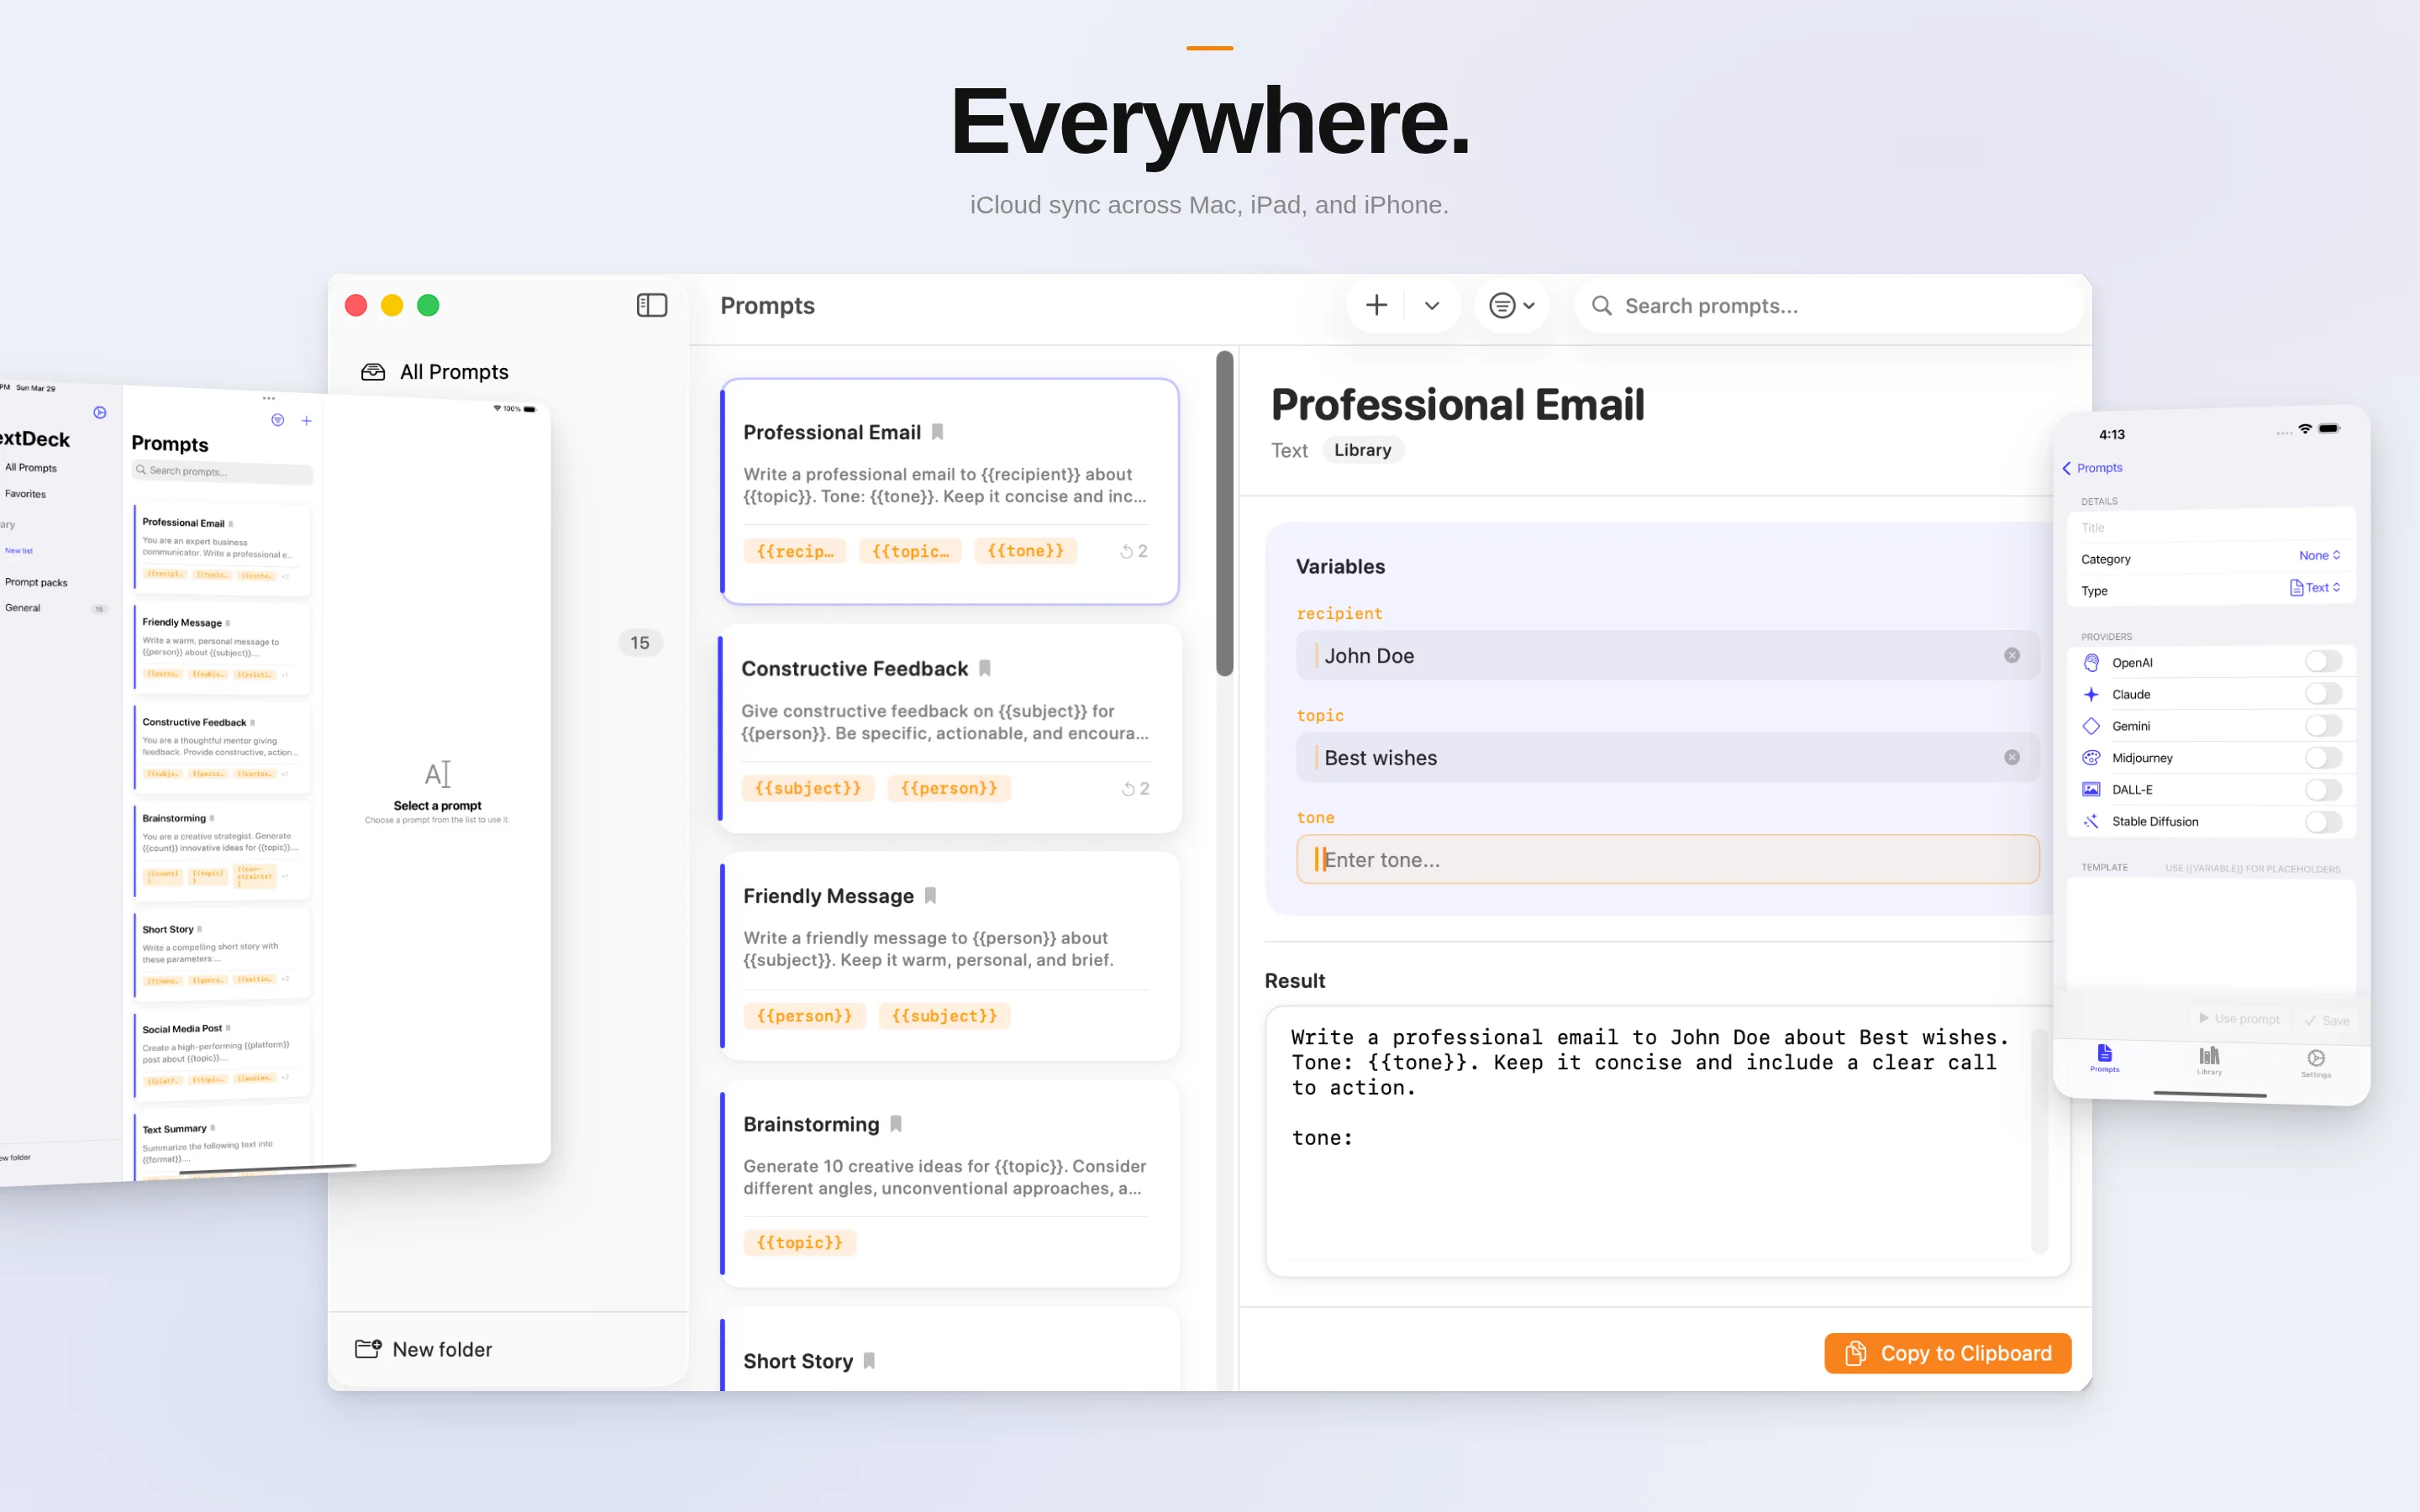Viewport: 2420px width, 1512px height.
Task: Click the search magnifier in the toolbar
Action: point(1601,306)
